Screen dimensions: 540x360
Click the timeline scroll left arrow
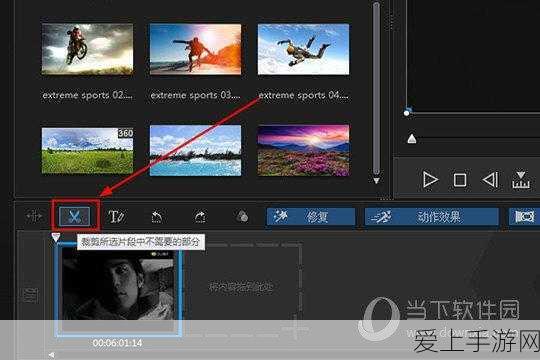click(52, 355)
